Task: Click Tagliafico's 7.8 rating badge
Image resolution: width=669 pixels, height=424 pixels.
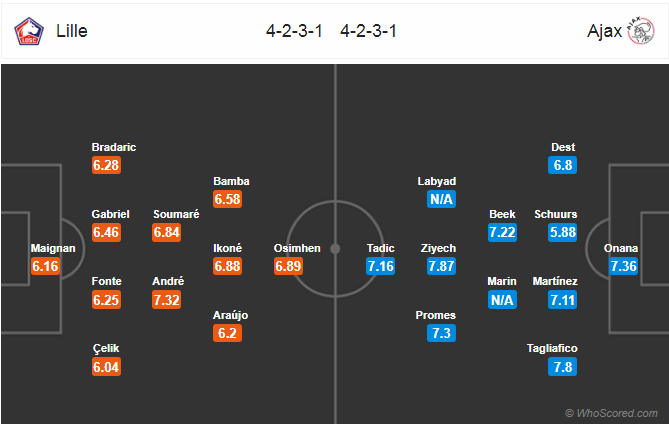Action: click(562, 367)
